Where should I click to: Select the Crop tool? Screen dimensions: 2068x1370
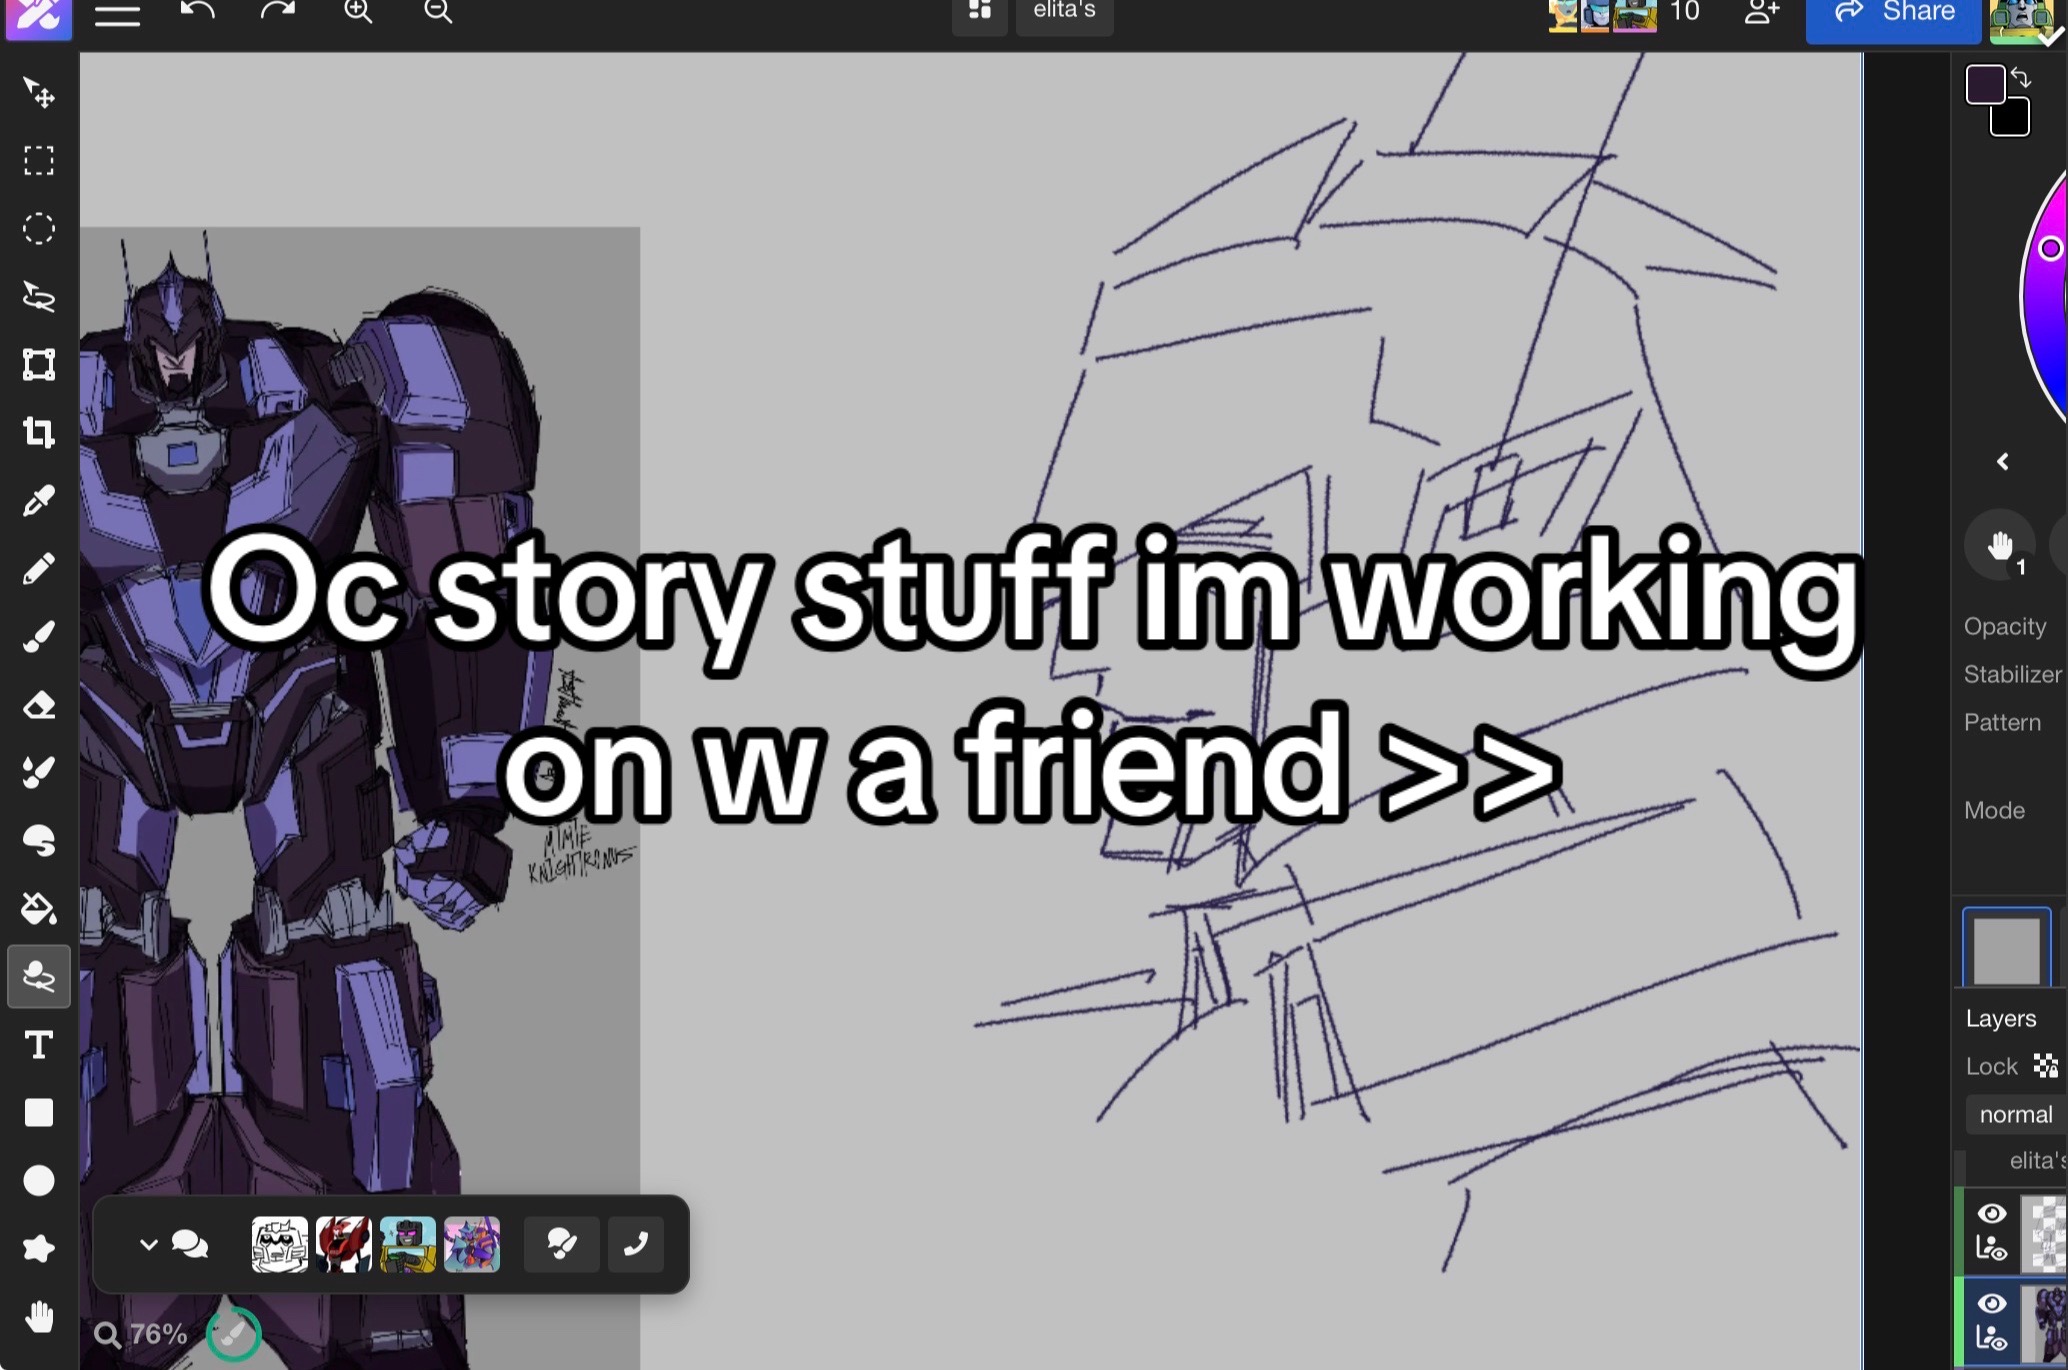pos(39,433)
